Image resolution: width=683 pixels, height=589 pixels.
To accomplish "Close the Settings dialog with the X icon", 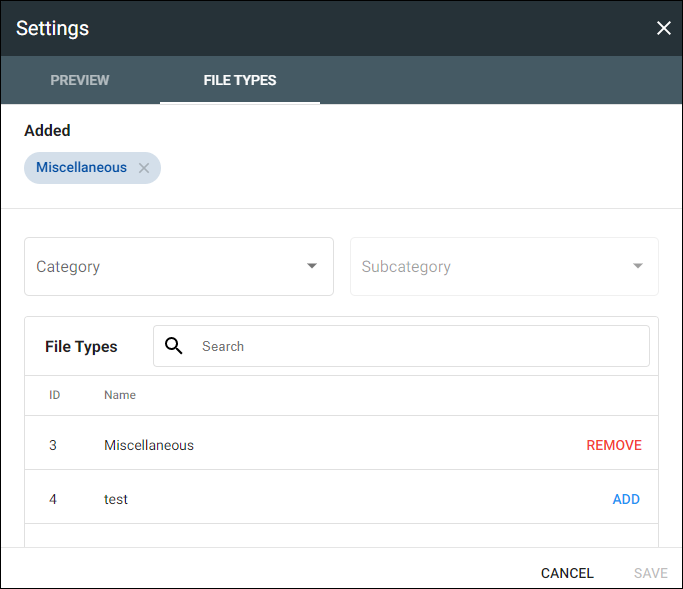I will 663,28.
